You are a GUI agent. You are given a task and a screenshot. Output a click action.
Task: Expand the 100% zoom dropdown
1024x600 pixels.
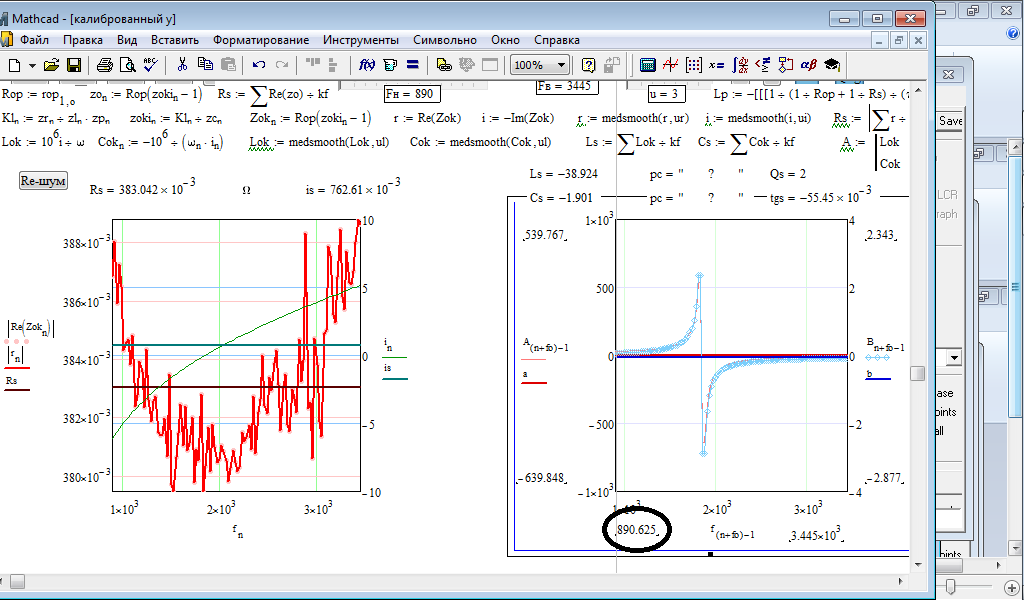click(561, 65)
